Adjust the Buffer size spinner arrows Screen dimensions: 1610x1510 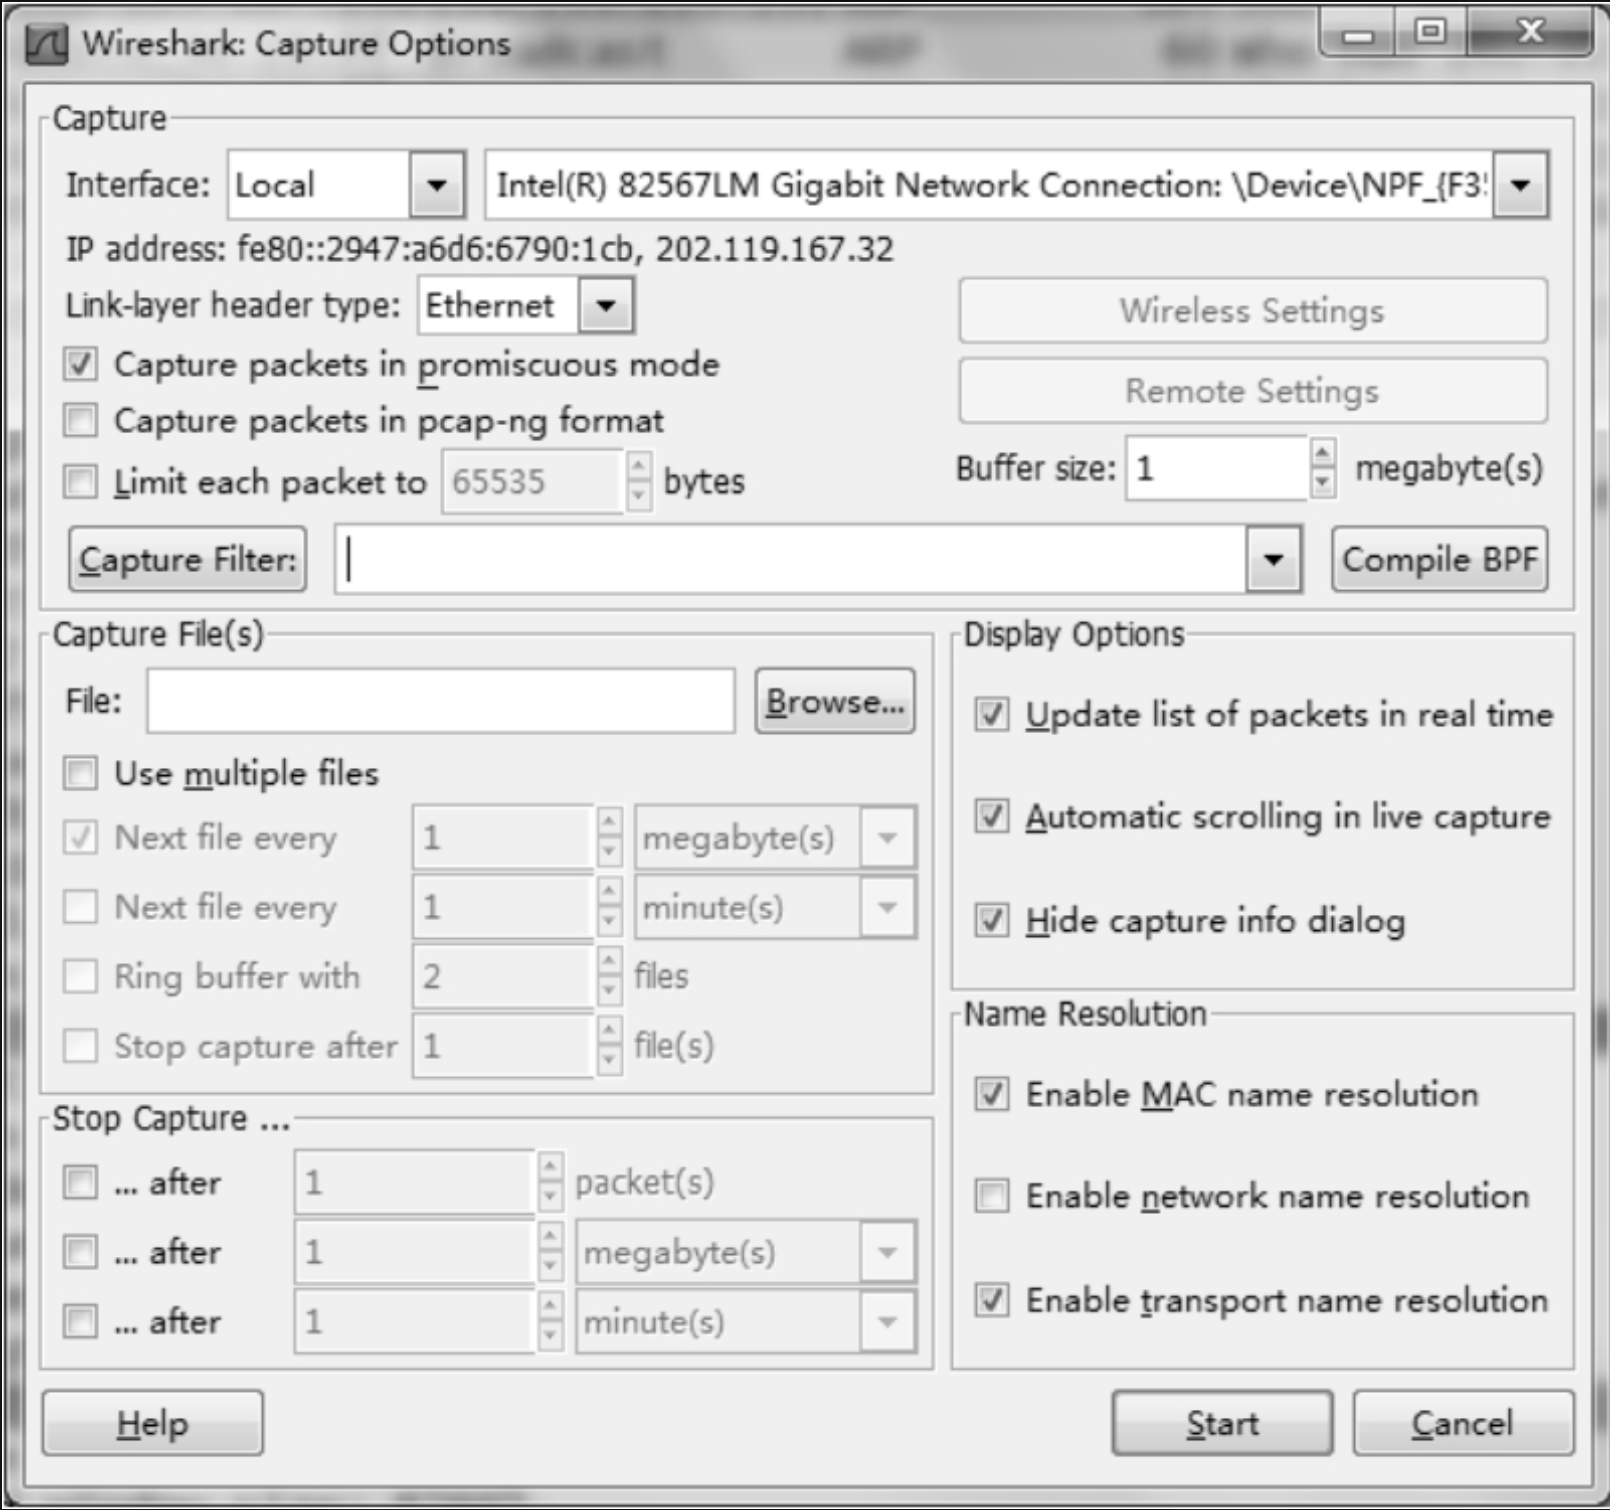[x=1323, y=468]
